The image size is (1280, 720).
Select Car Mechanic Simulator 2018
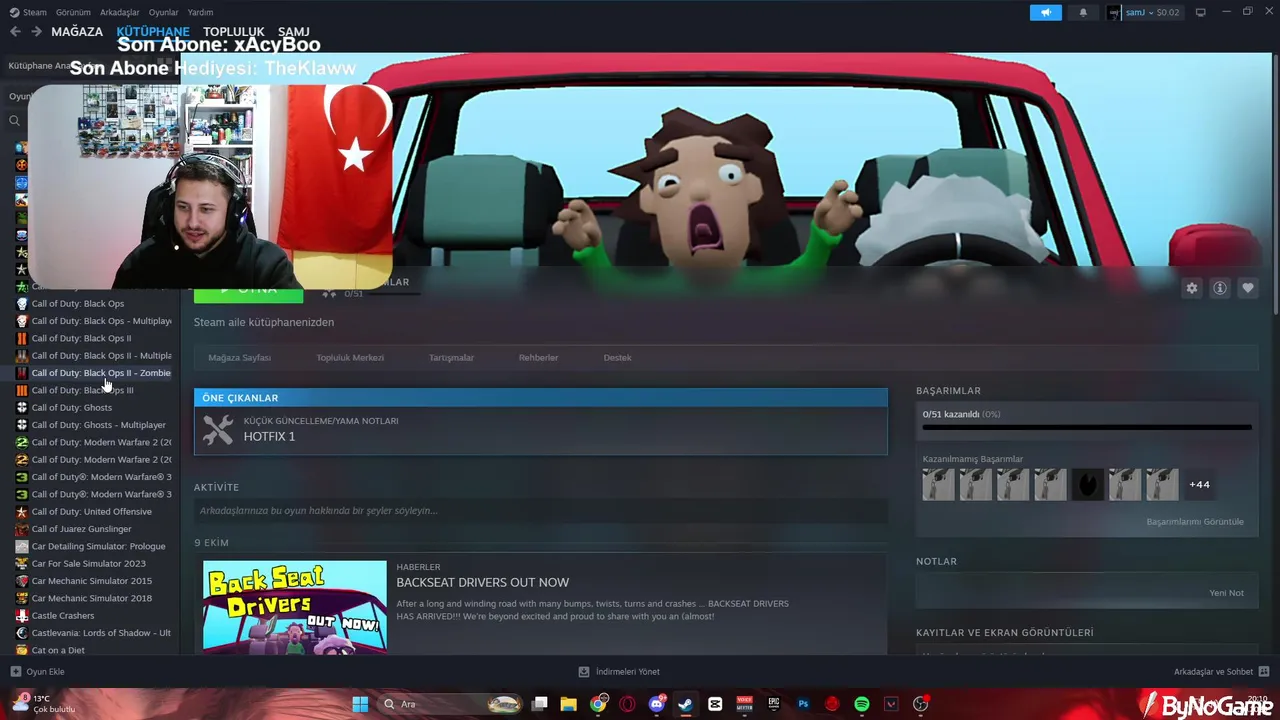click(92, 598)
